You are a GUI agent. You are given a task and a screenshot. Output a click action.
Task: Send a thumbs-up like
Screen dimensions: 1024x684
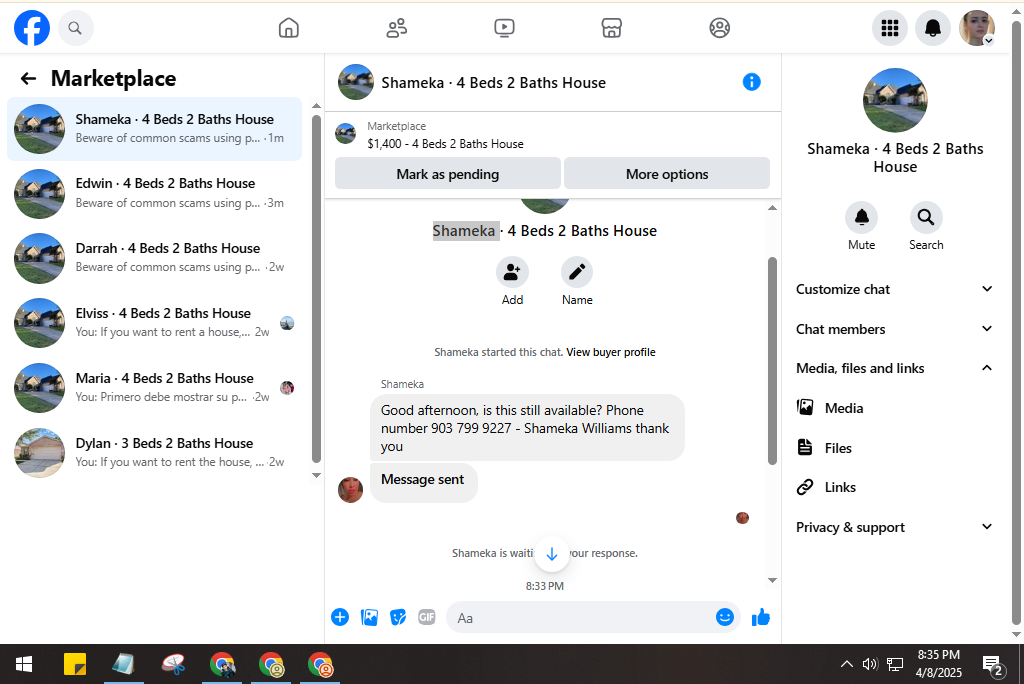(761, 617)
